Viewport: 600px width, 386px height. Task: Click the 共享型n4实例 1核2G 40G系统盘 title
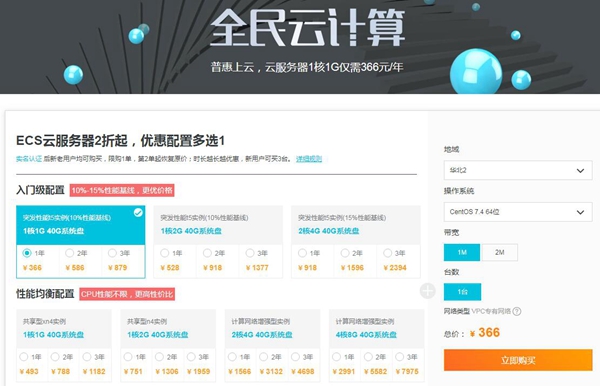158,335
